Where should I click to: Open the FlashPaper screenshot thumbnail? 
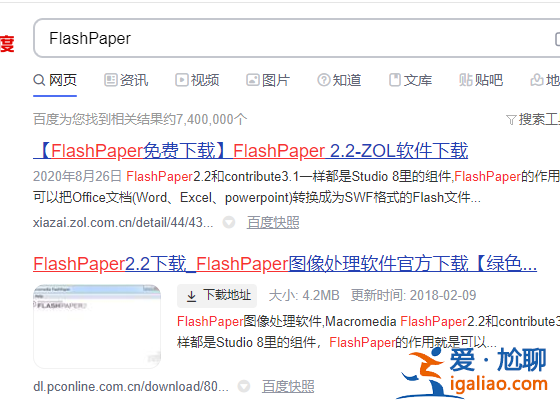click(x=97, y=326)
